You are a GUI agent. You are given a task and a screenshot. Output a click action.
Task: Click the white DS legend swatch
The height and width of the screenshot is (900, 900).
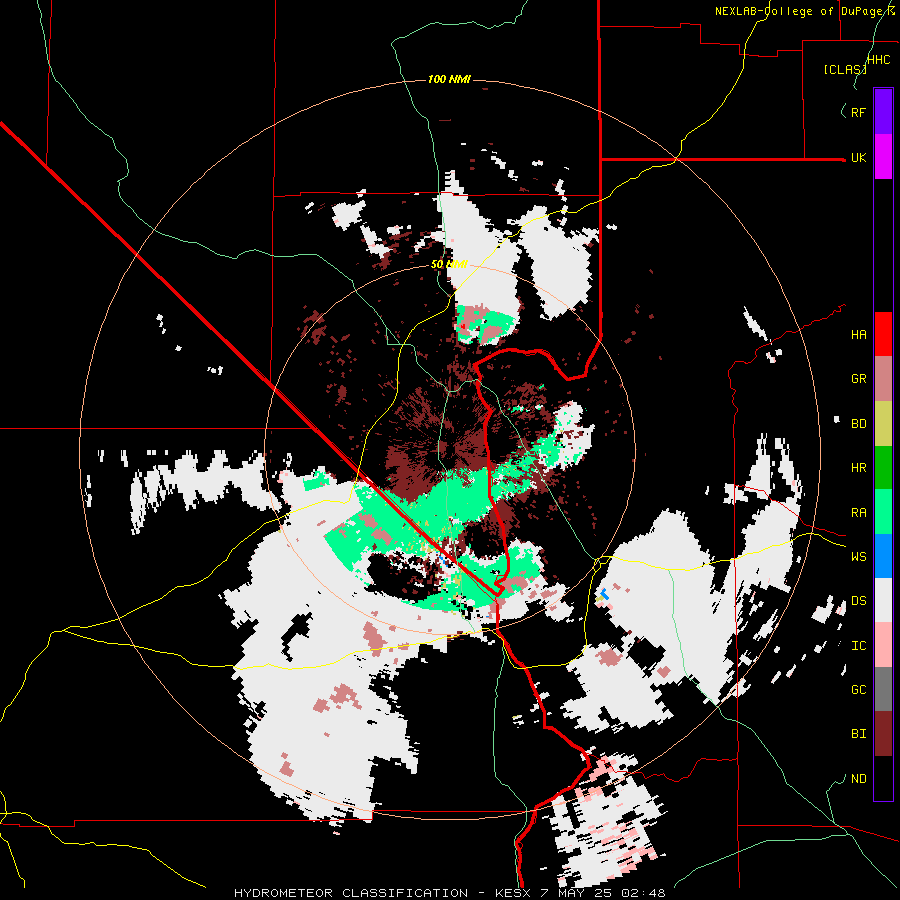coord(883,600)
